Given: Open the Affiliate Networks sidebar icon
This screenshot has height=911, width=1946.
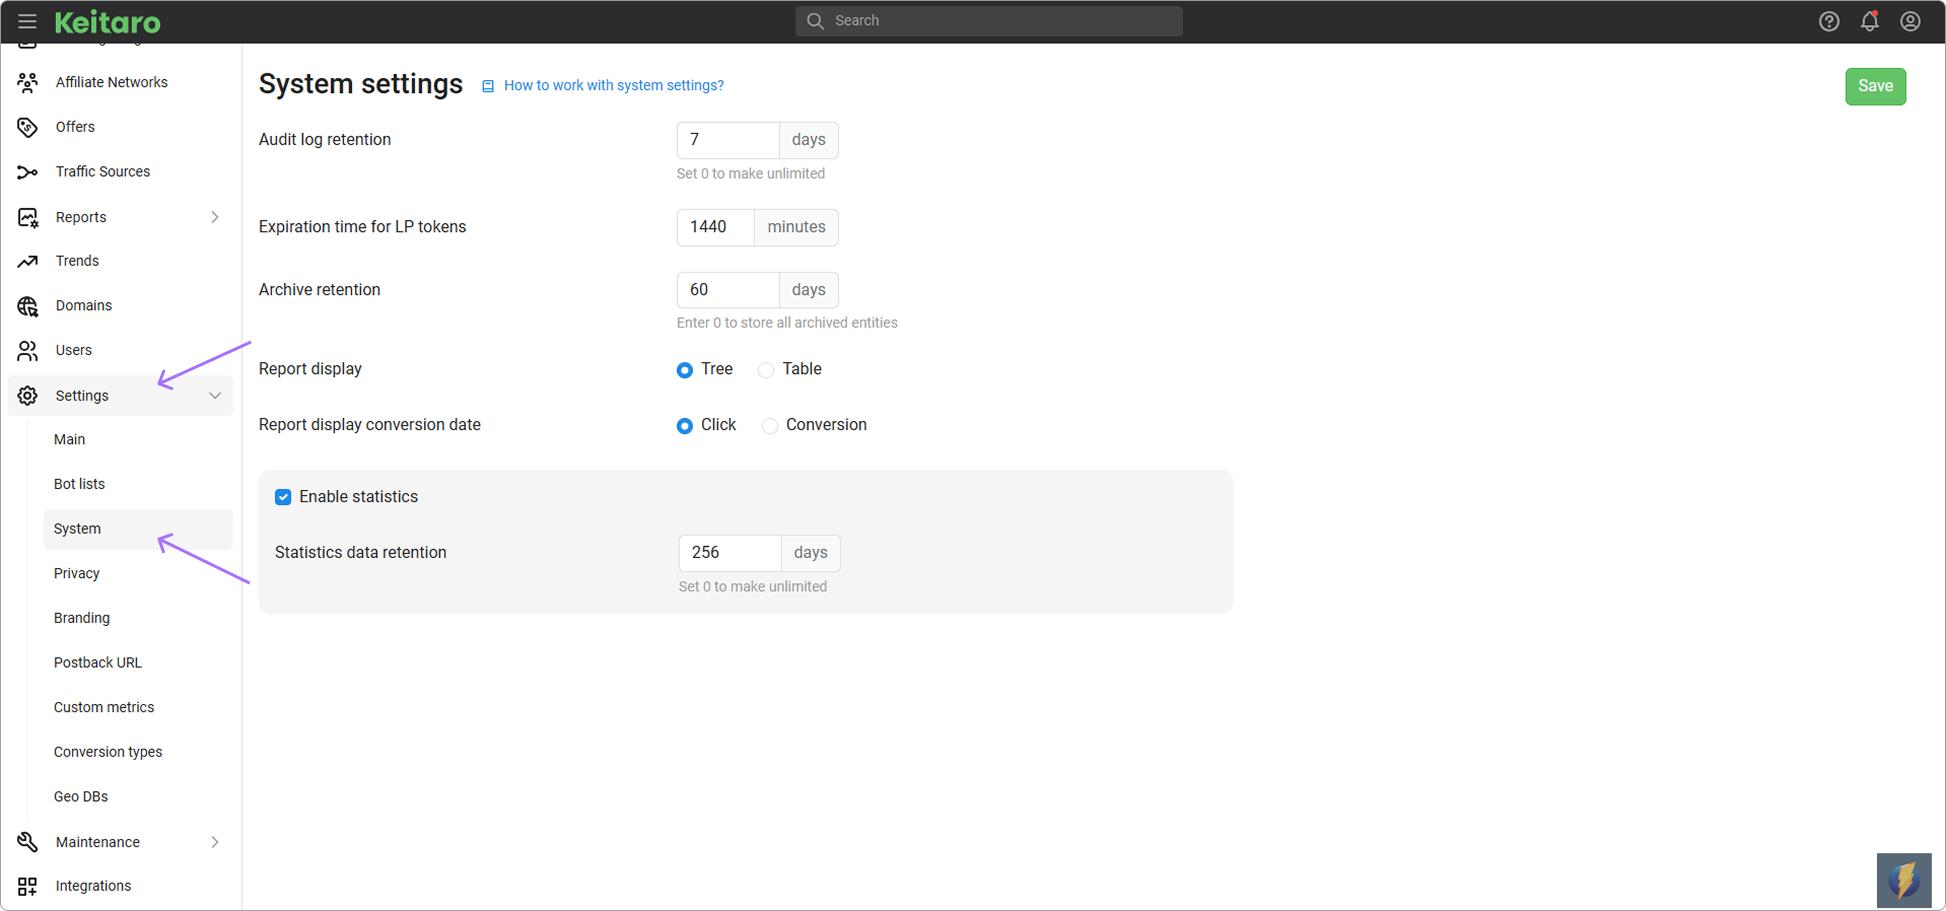Looking at the screenshot, I should (27, 82).
